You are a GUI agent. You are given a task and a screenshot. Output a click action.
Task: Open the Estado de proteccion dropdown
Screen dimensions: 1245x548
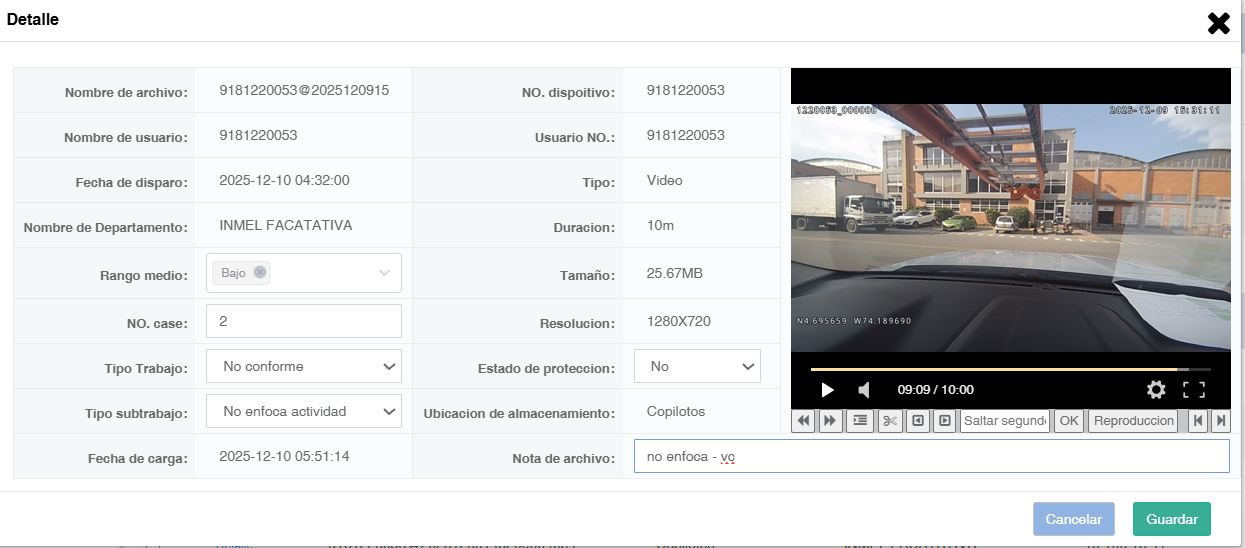pos(697,366)
